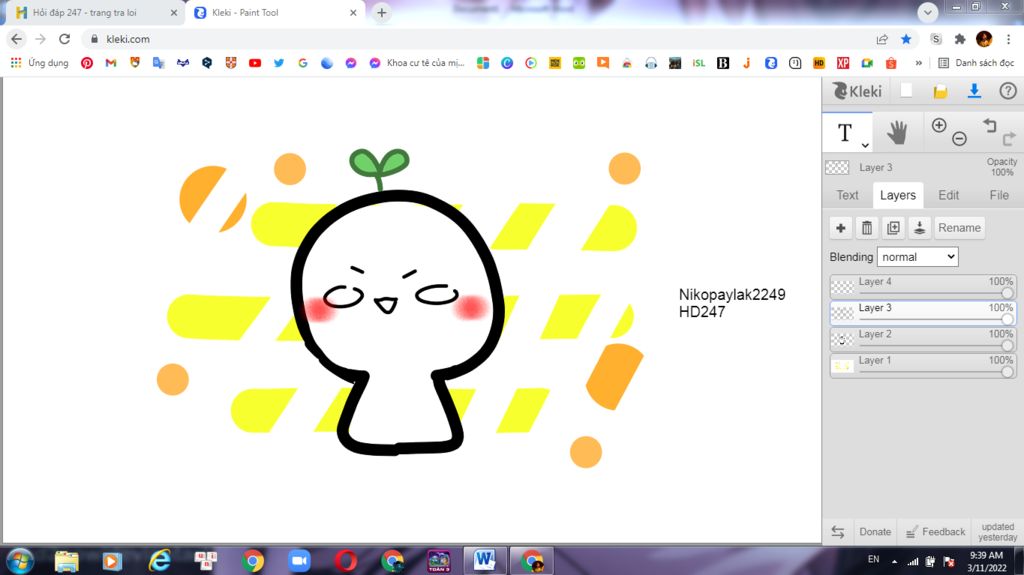Click the Nikopaylak2249 text on canvas
The image size is (1024, 575).
[731, 295]
